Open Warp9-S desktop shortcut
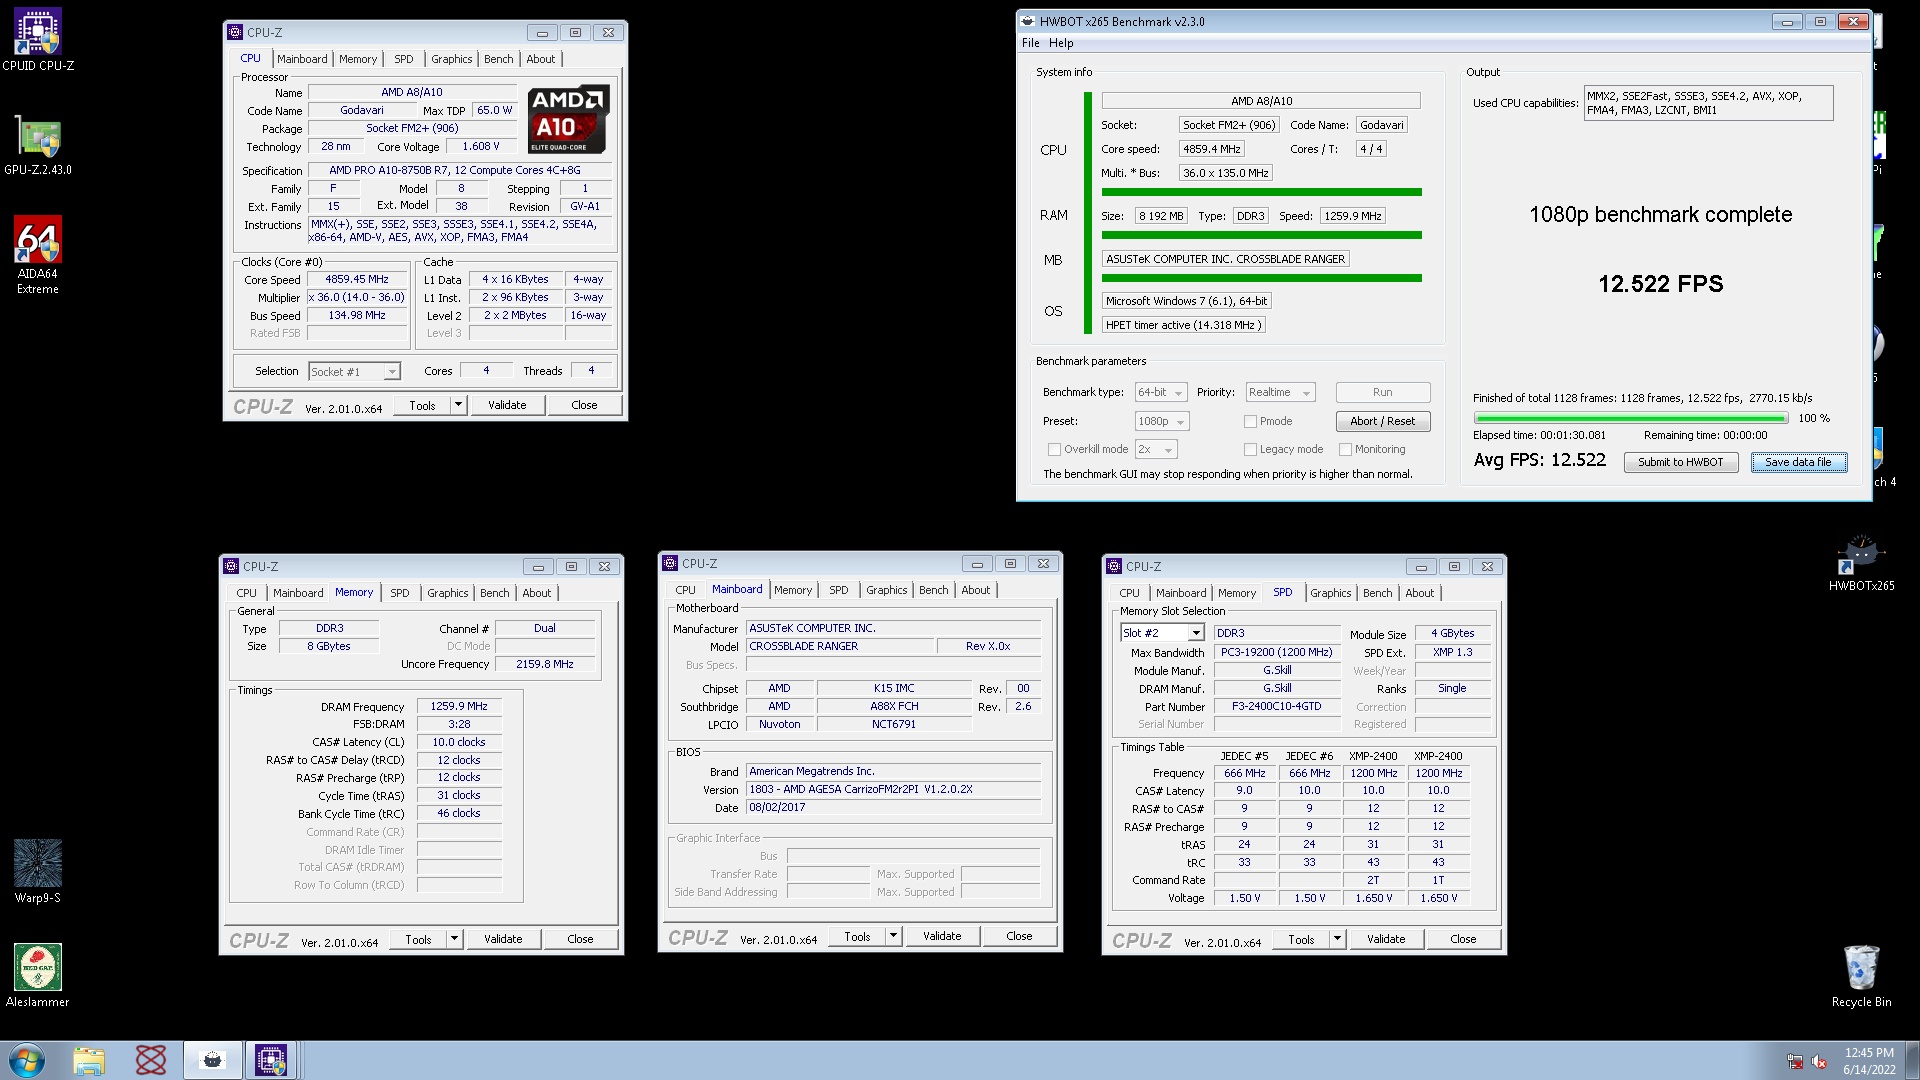1920x1080 pixels. coord(38,871)
